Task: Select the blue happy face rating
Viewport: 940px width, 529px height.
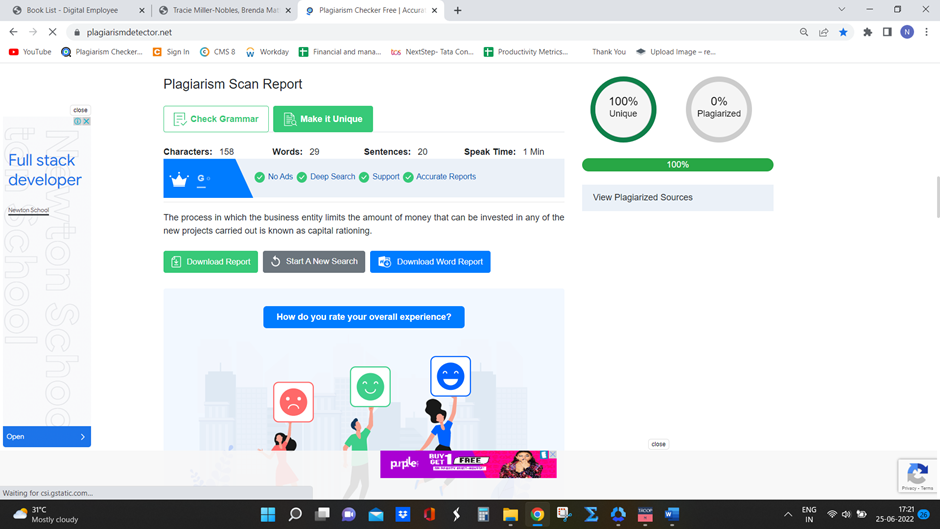Action: coord(450,377)
